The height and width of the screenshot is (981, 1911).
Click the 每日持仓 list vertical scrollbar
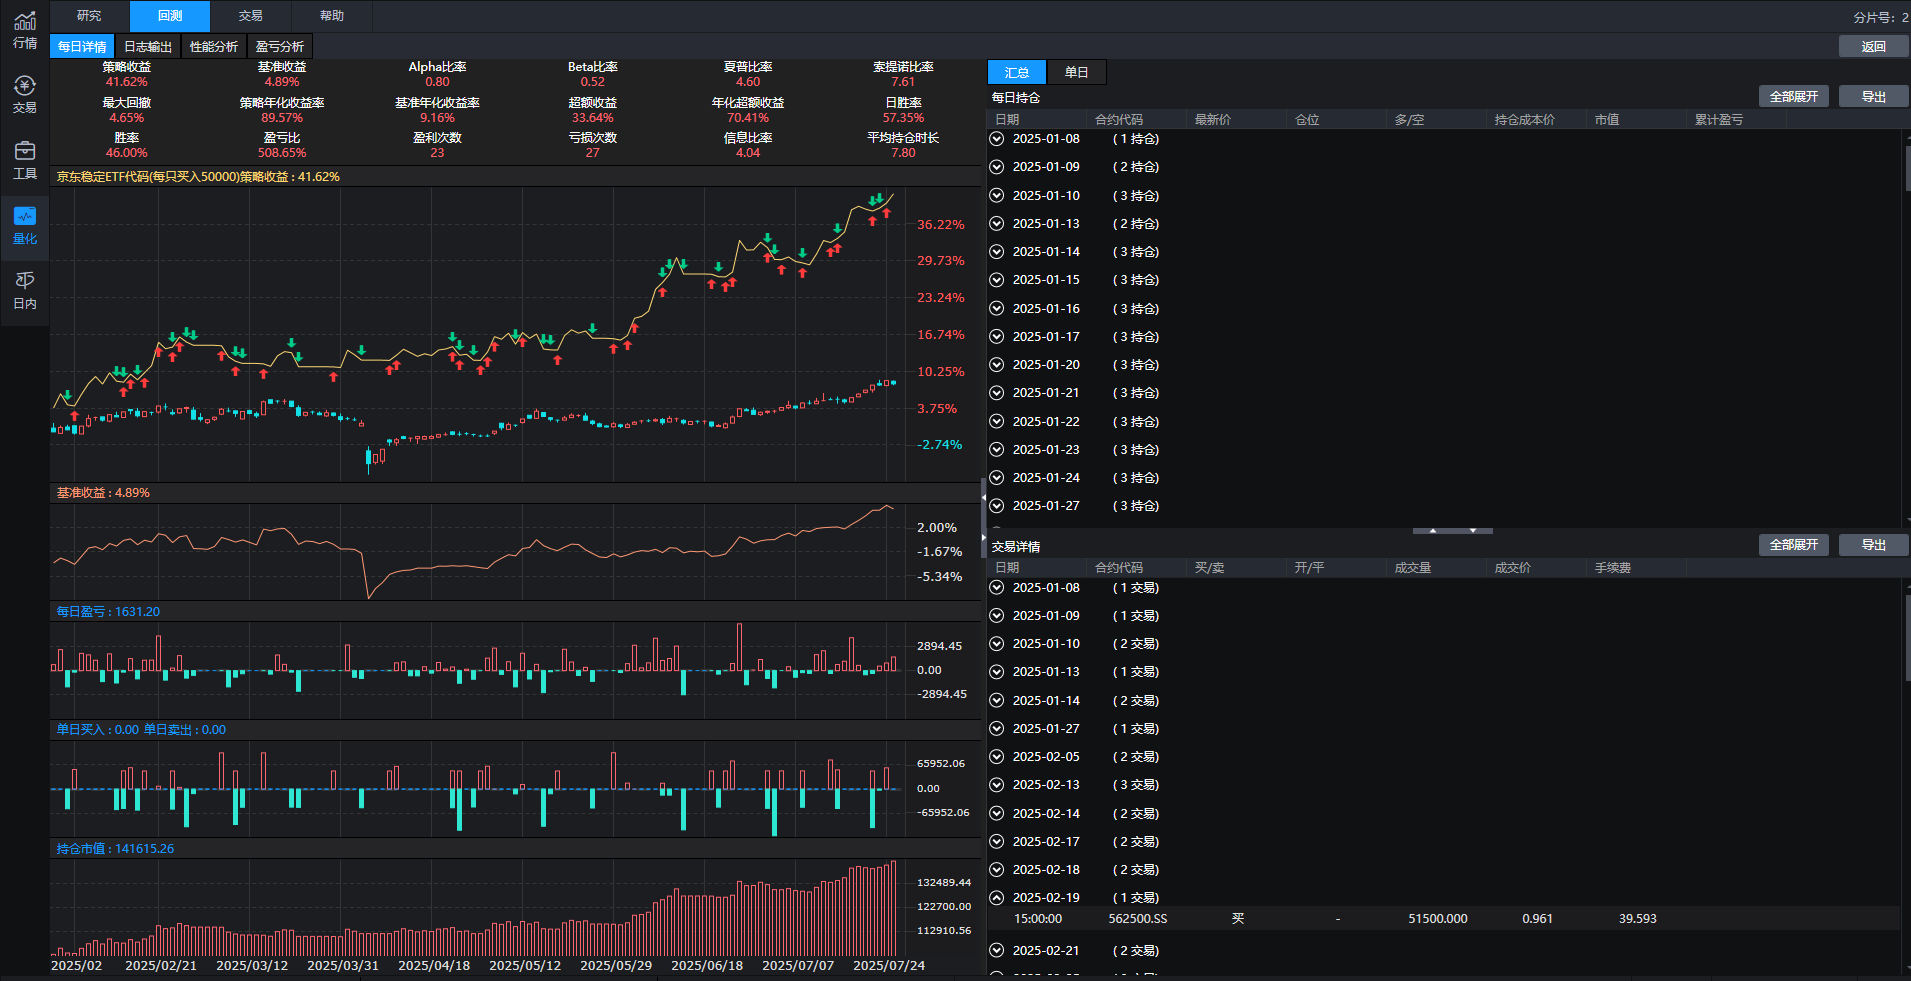(x=1906, y=167)
